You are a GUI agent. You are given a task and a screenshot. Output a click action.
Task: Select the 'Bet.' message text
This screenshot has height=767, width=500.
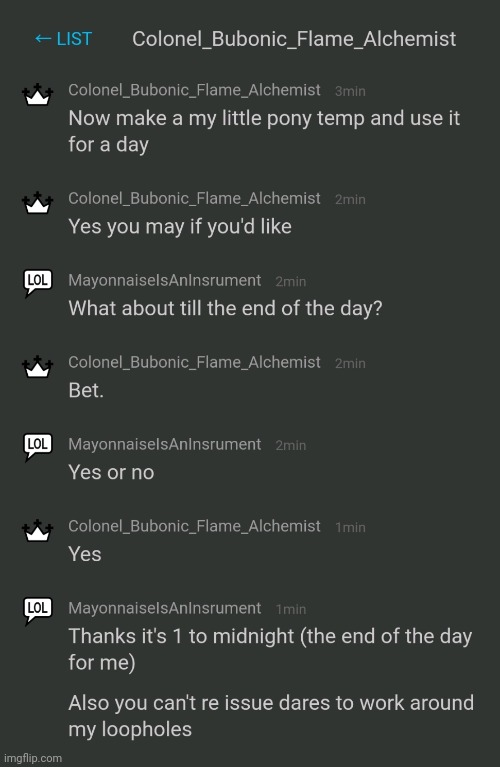click(x=86, y=390)
